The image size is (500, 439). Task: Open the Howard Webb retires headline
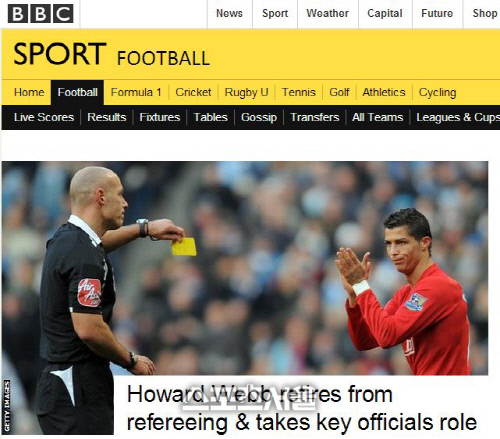(x=302, y=408)
